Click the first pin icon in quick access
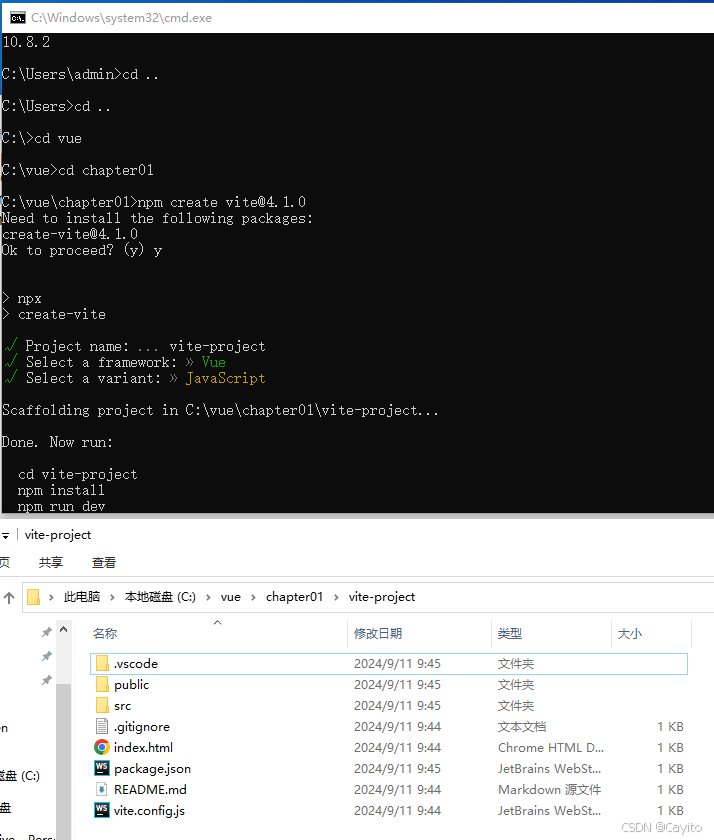Image resolution: width=714 pixels, height=840 pixels. coord(47,632)
